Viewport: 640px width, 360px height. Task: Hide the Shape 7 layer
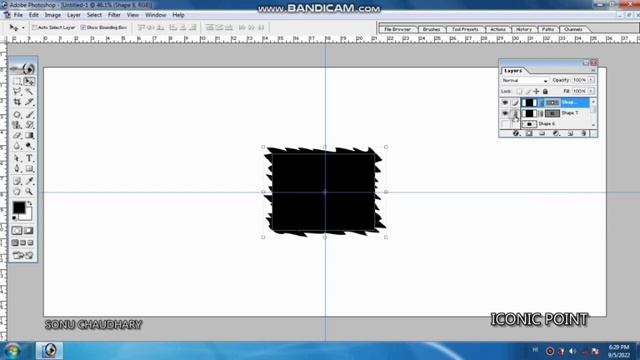point(505,113)
